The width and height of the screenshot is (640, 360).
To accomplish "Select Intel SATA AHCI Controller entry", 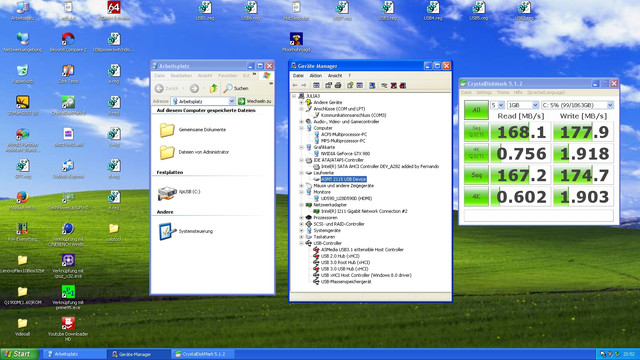I will coord(380,167).
